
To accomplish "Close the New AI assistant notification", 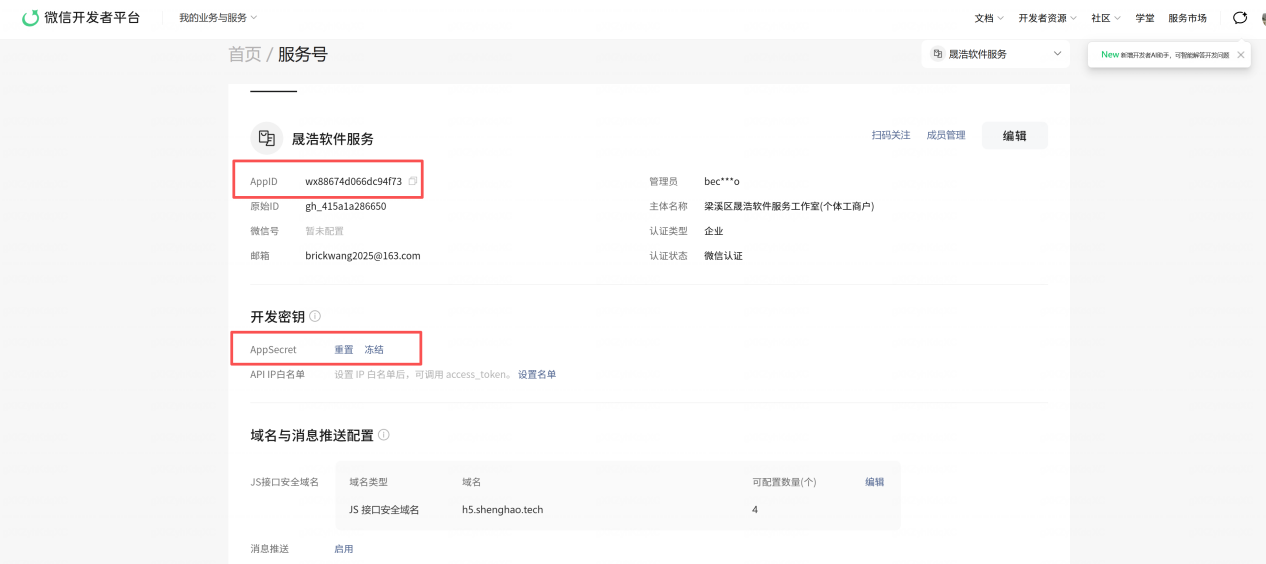I will click(1241, 55).
